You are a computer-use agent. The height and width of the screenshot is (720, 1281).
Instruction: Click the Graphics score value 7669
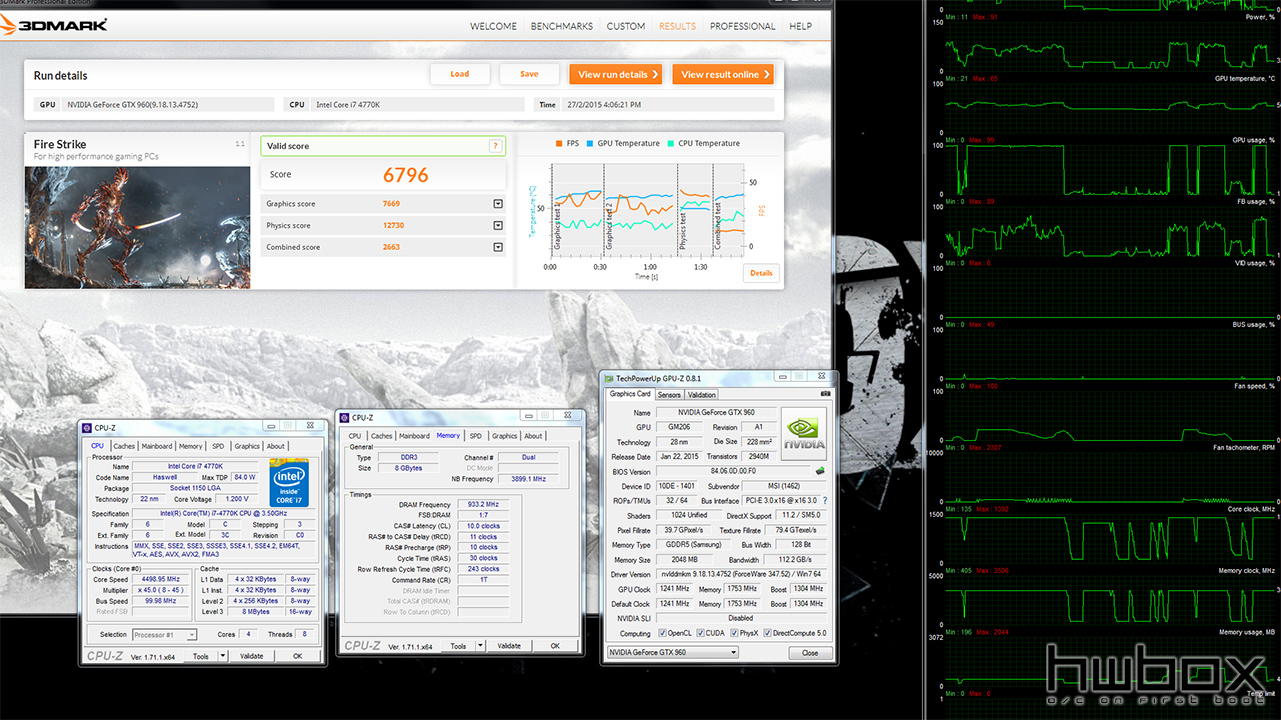[x=391, y=204]
